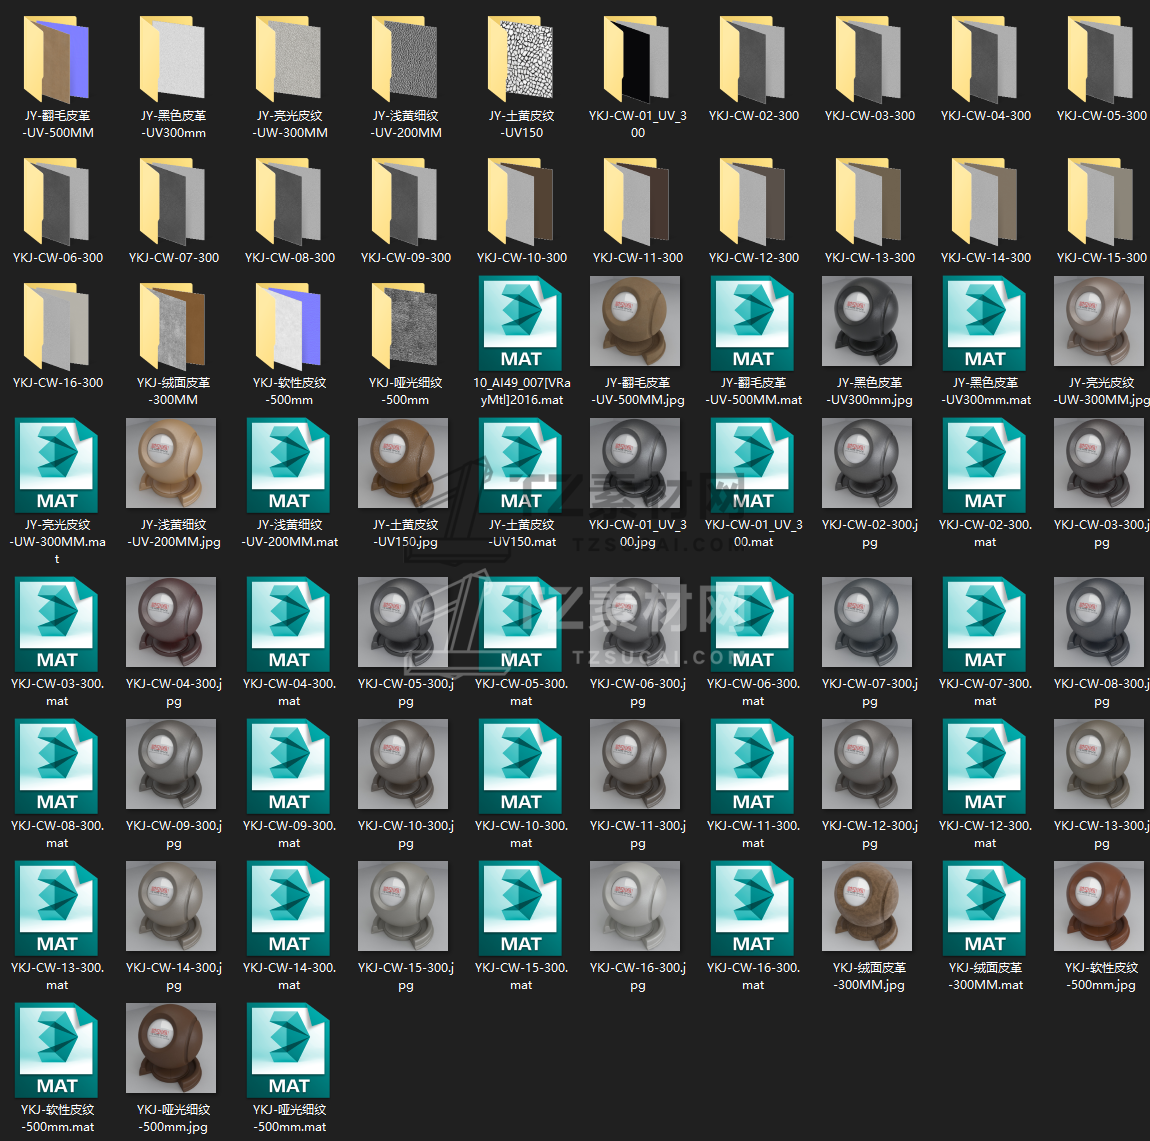Image resolution: width=1150 pixels, height=1141 pixels.
Task: Open YKJ-哑光细纹-500mm.jpg thumbnail
Action: (x=171, y=1049)
